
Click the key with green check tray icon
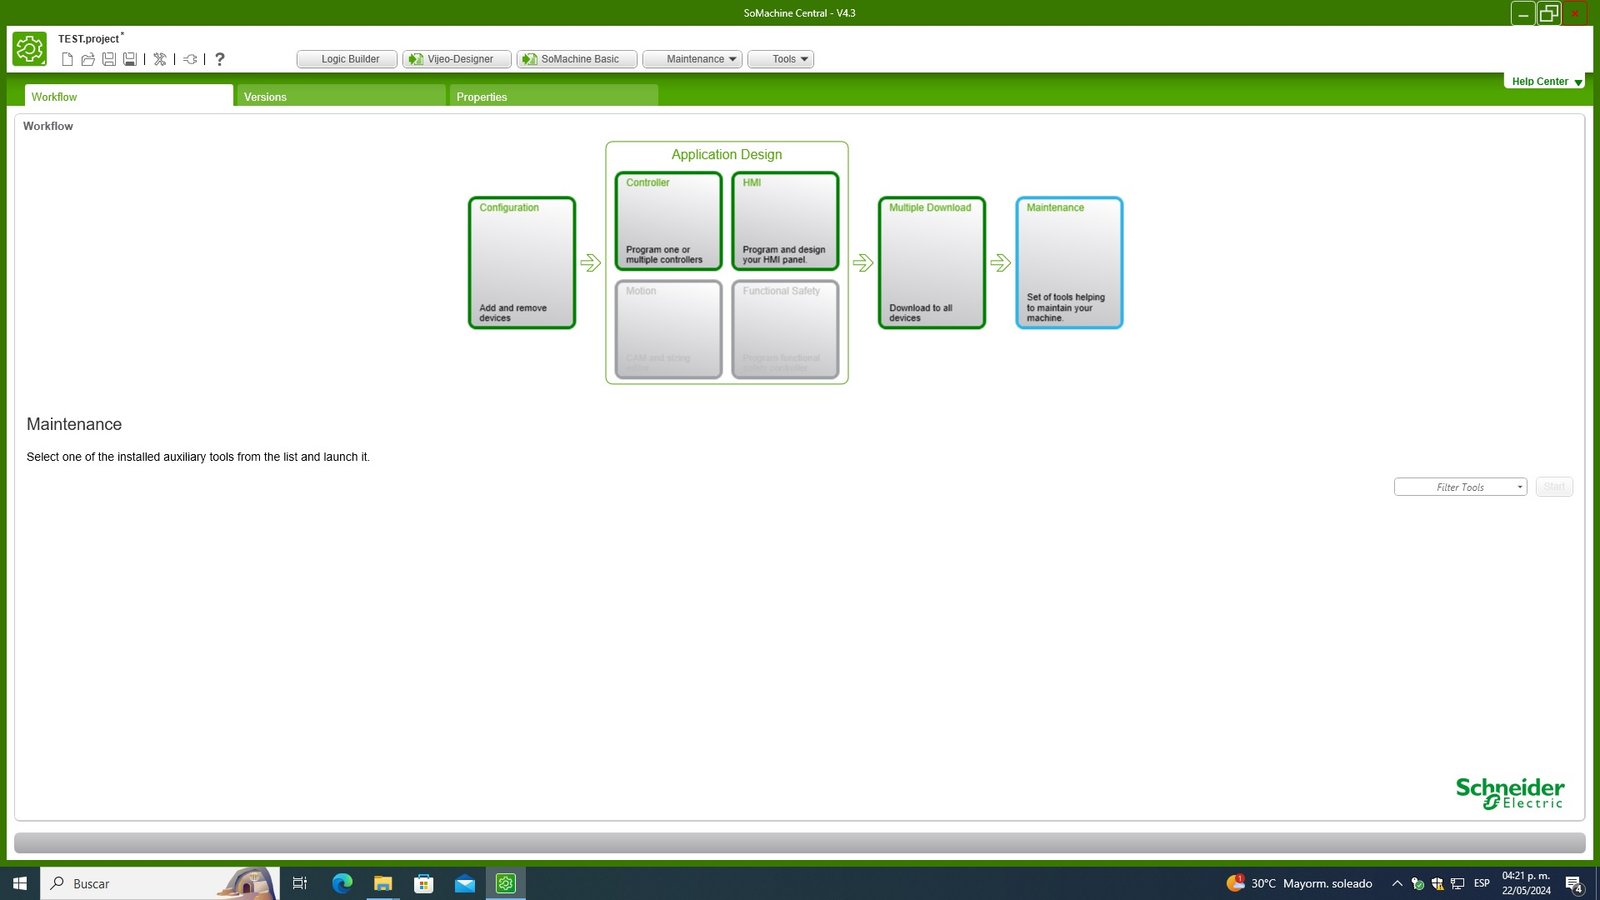1417,883
